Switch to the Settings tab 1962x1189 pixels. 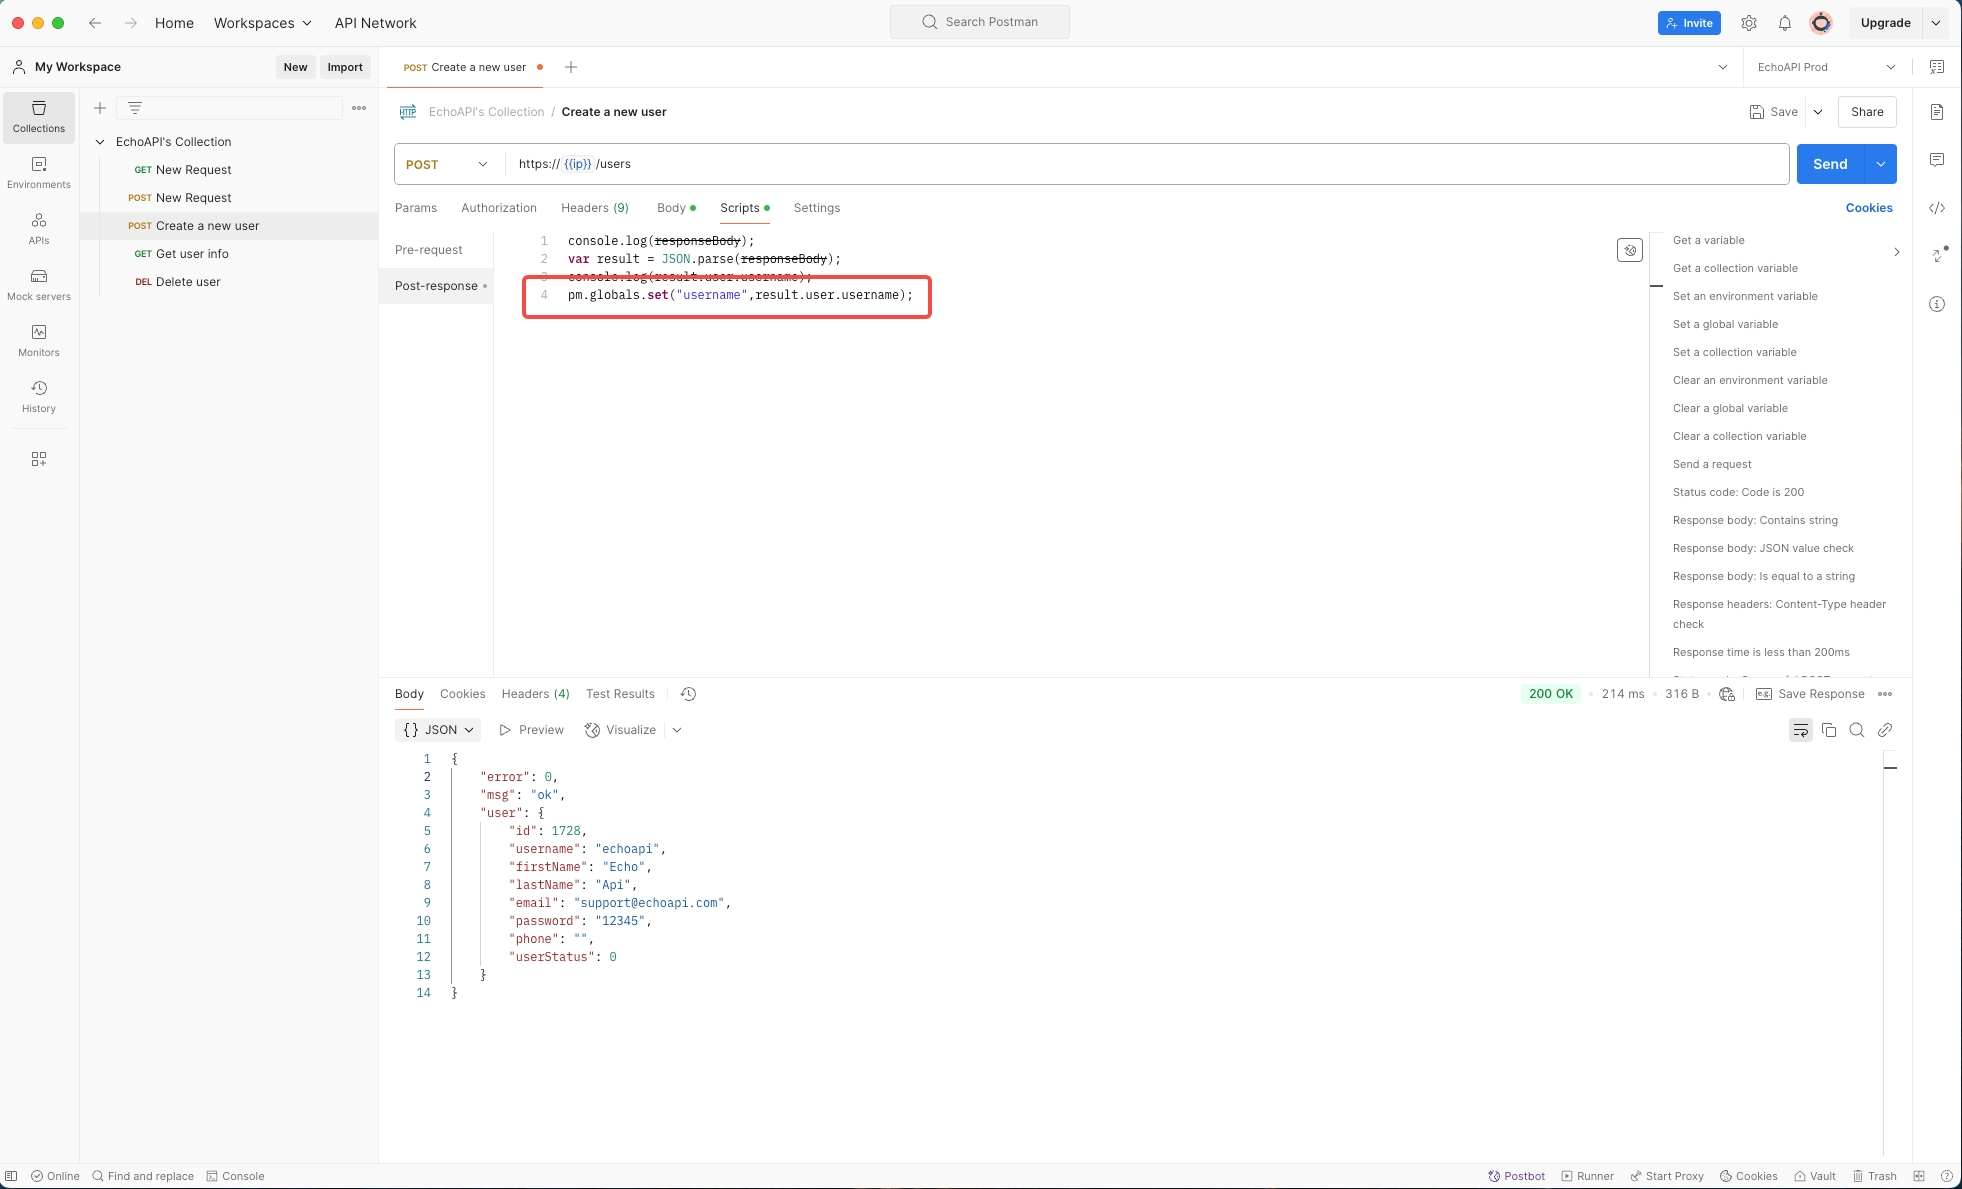[817, 208]
